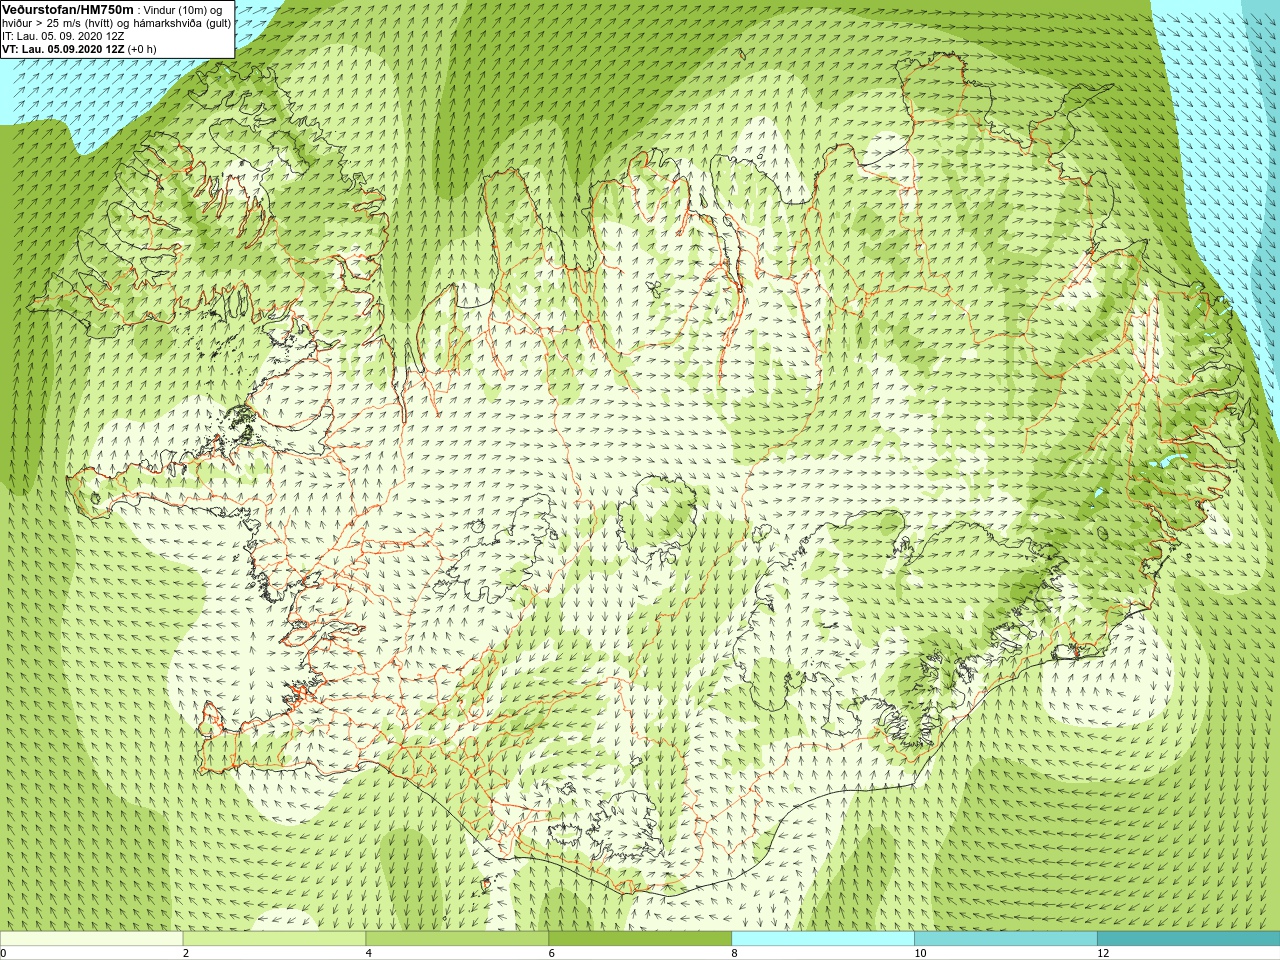Click the scale label '0'

(x=4, y=953)
